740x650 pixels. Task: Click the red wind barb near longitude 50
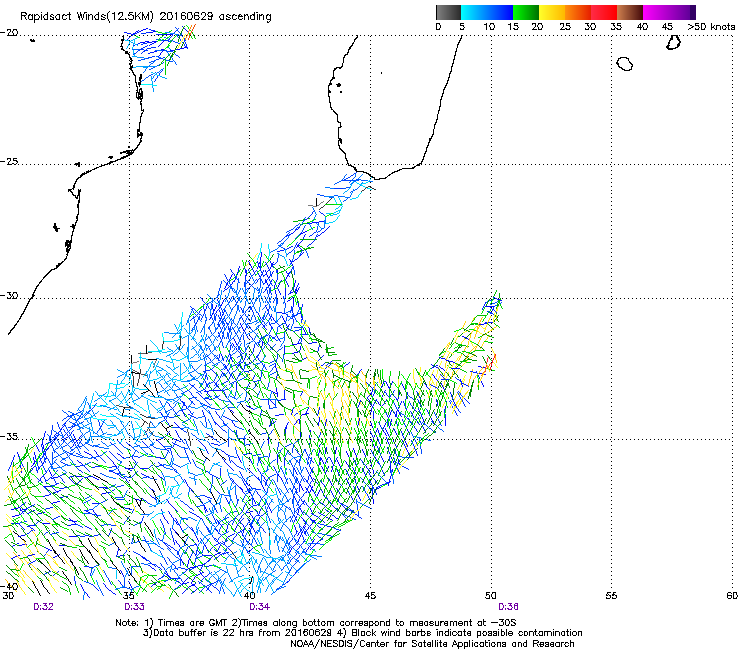(489, 363)
